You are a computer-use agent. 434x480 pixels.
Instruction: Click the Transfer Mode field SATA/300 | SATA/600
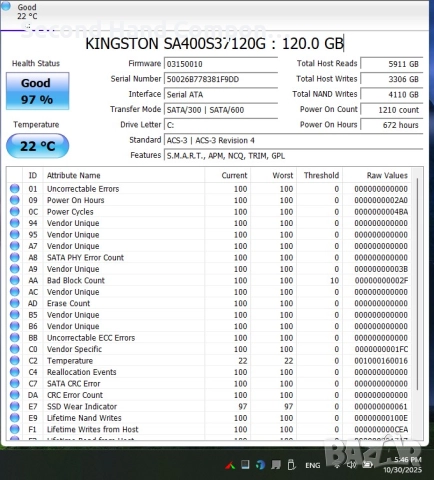click(x=221, y=110)
